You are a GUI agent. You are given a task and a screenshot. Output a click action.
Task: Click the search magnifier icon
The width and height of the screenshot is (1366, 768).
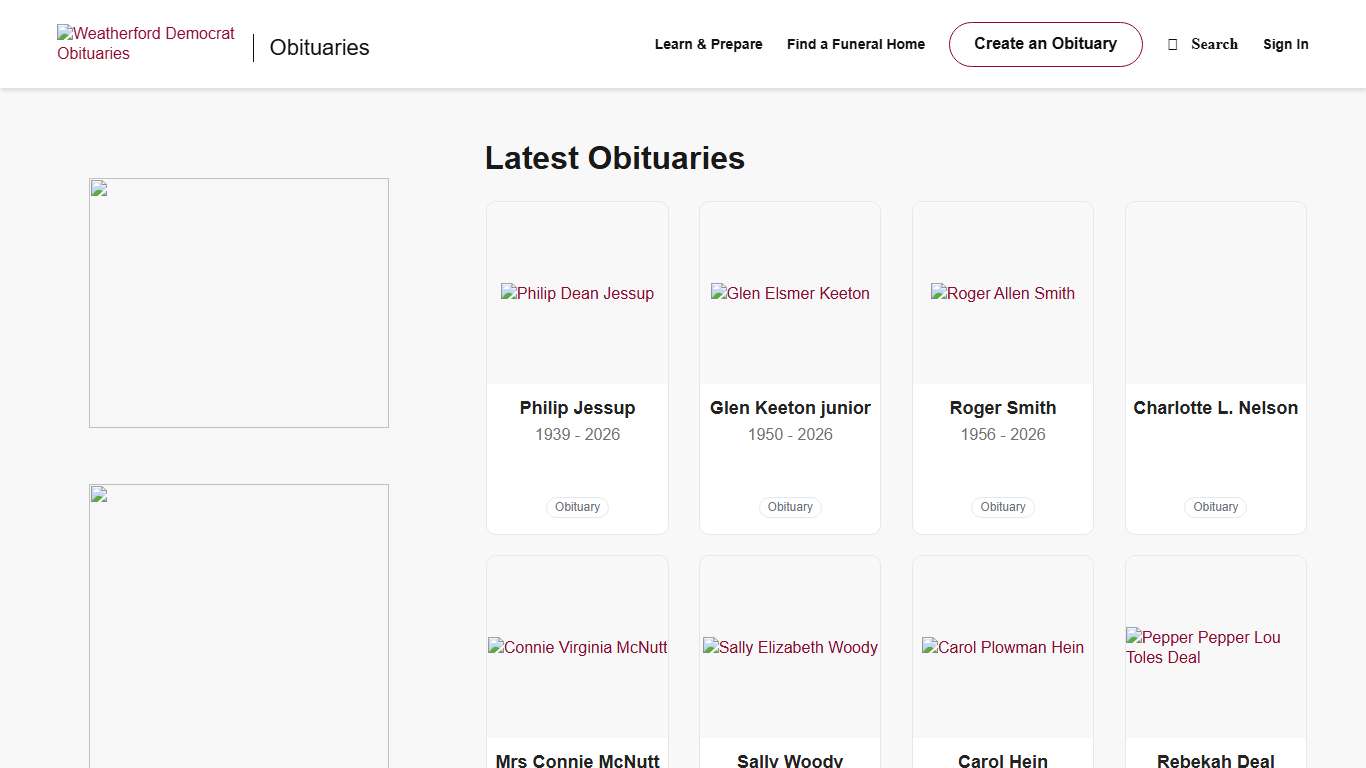click(x=1173, y=44)
